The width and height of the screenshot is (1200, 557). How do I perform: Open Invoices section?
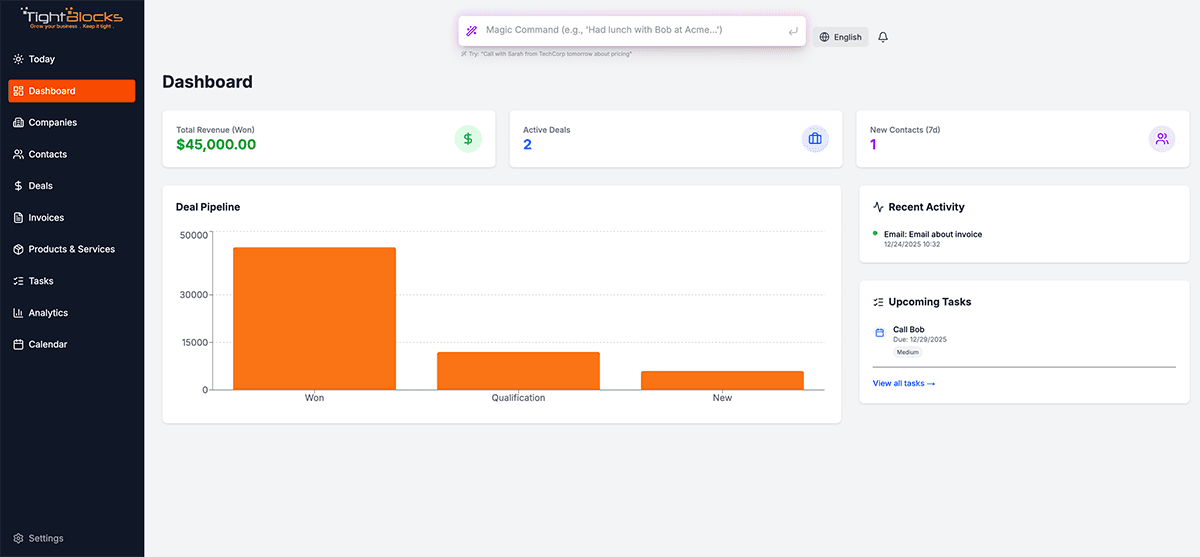(x=72, y=218)
